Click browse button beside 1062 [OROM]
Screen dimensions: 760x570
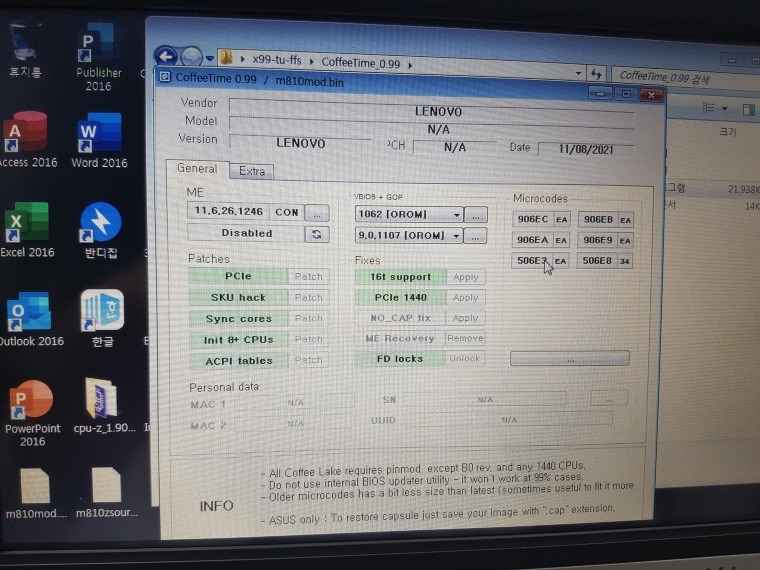[475, 215]
